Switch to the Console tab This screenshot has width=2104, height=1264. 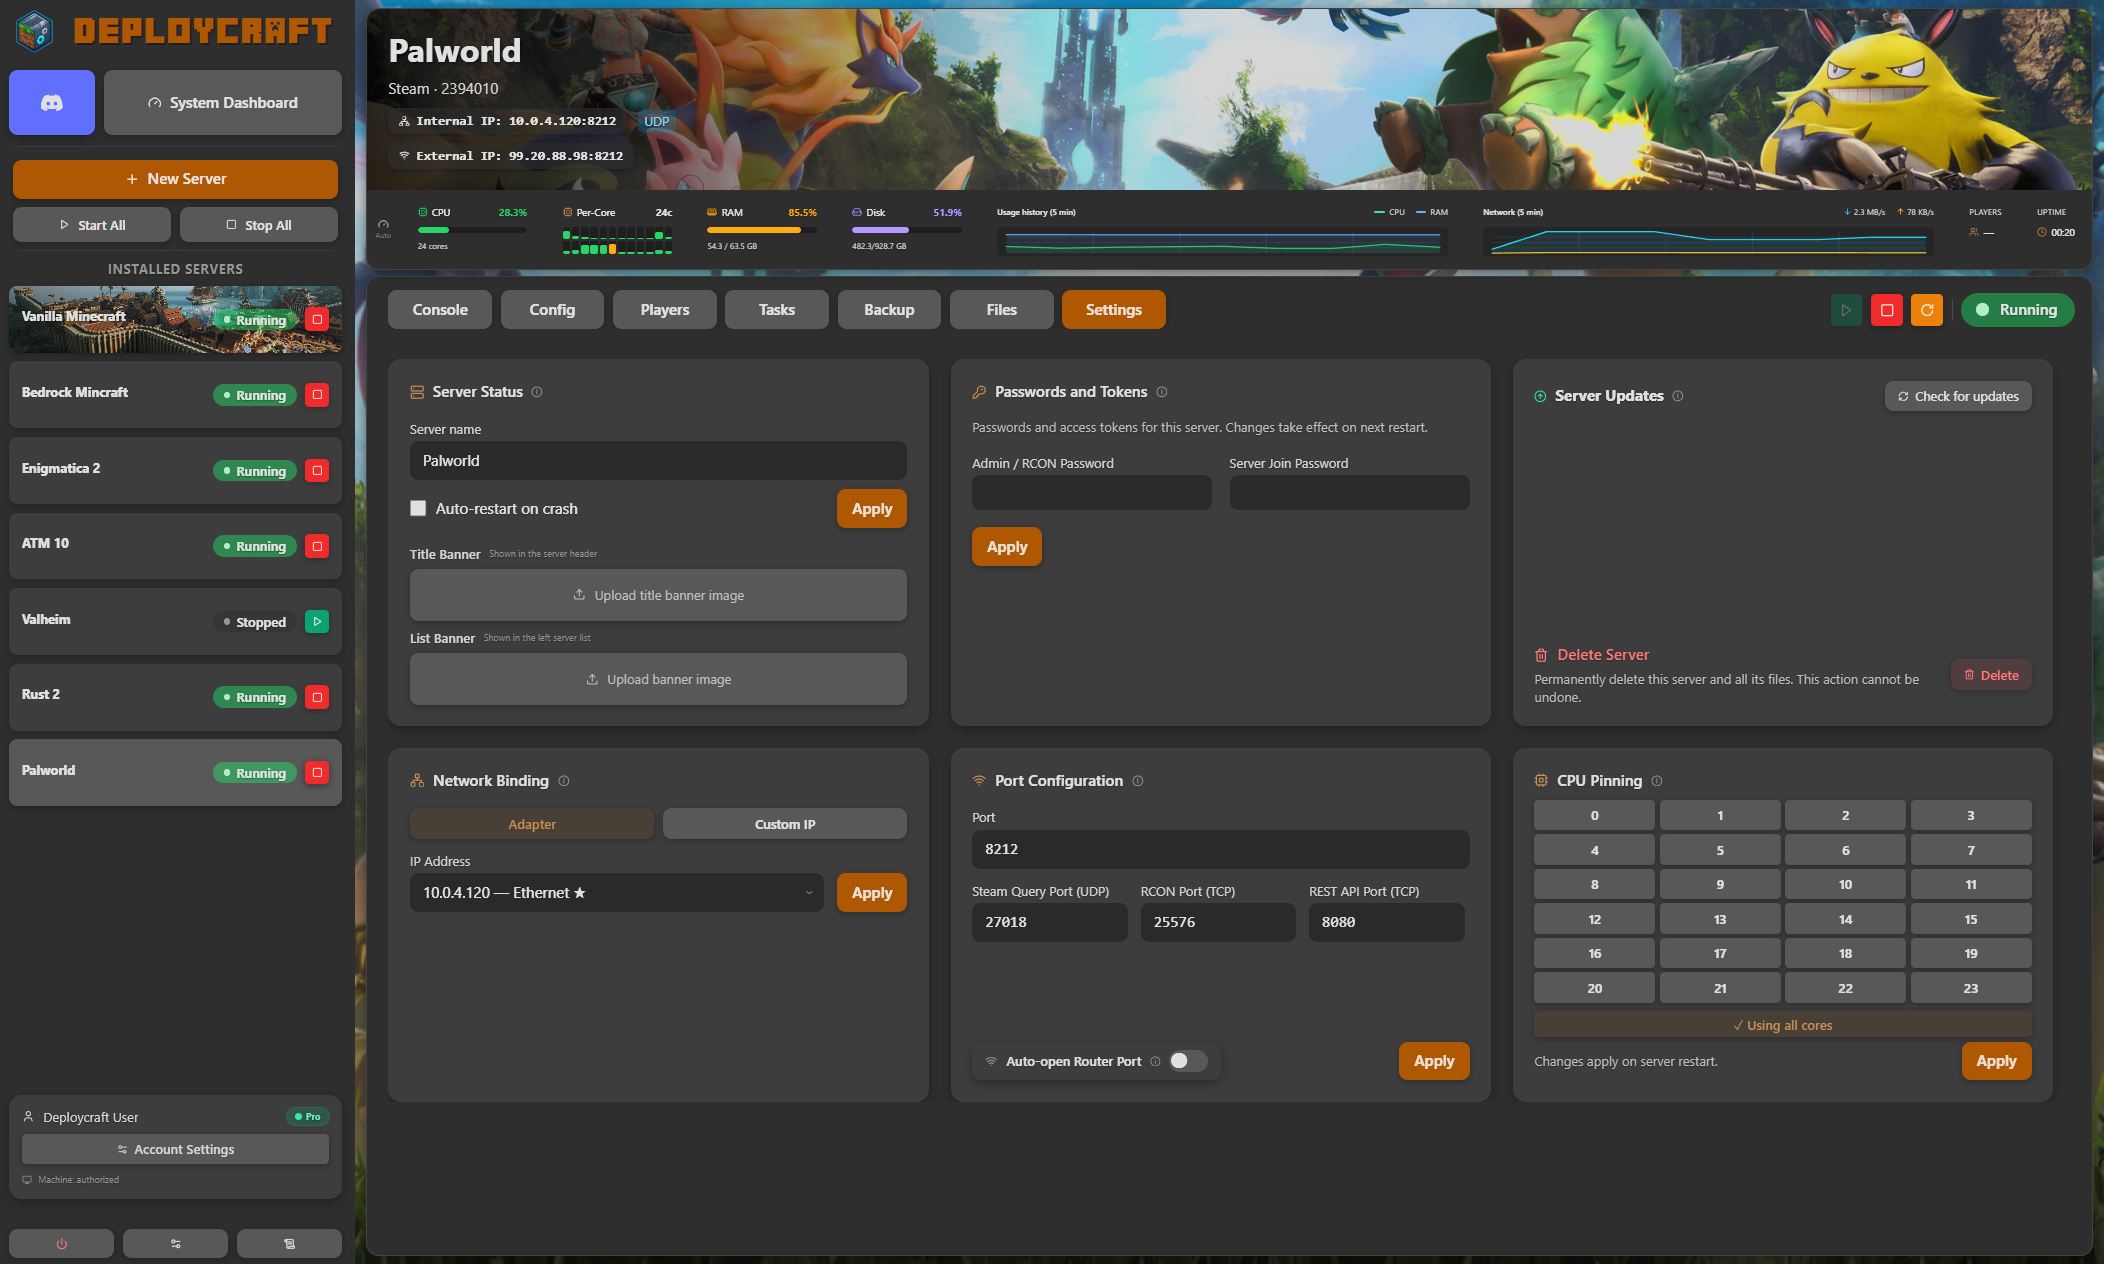pyautogui.click(x=440, y=310)
